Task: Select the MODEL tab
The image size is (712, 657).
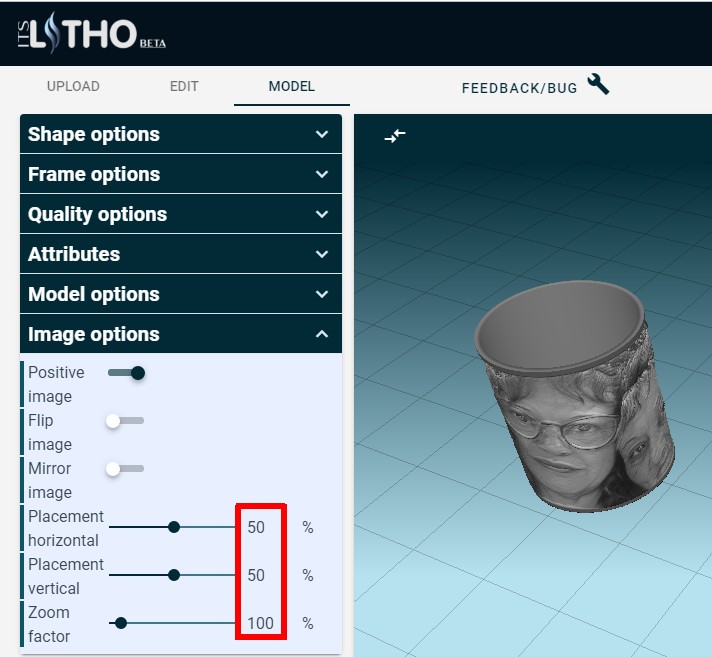Action: [x=292, y=86]
